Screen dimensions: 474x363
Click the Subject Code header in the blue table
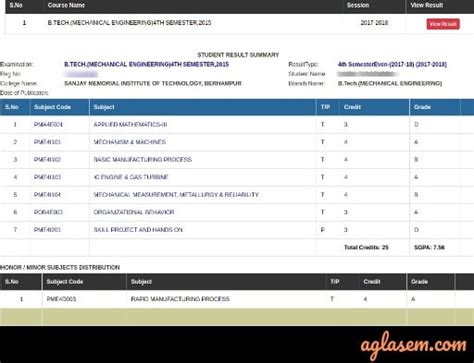coord(52,107)
